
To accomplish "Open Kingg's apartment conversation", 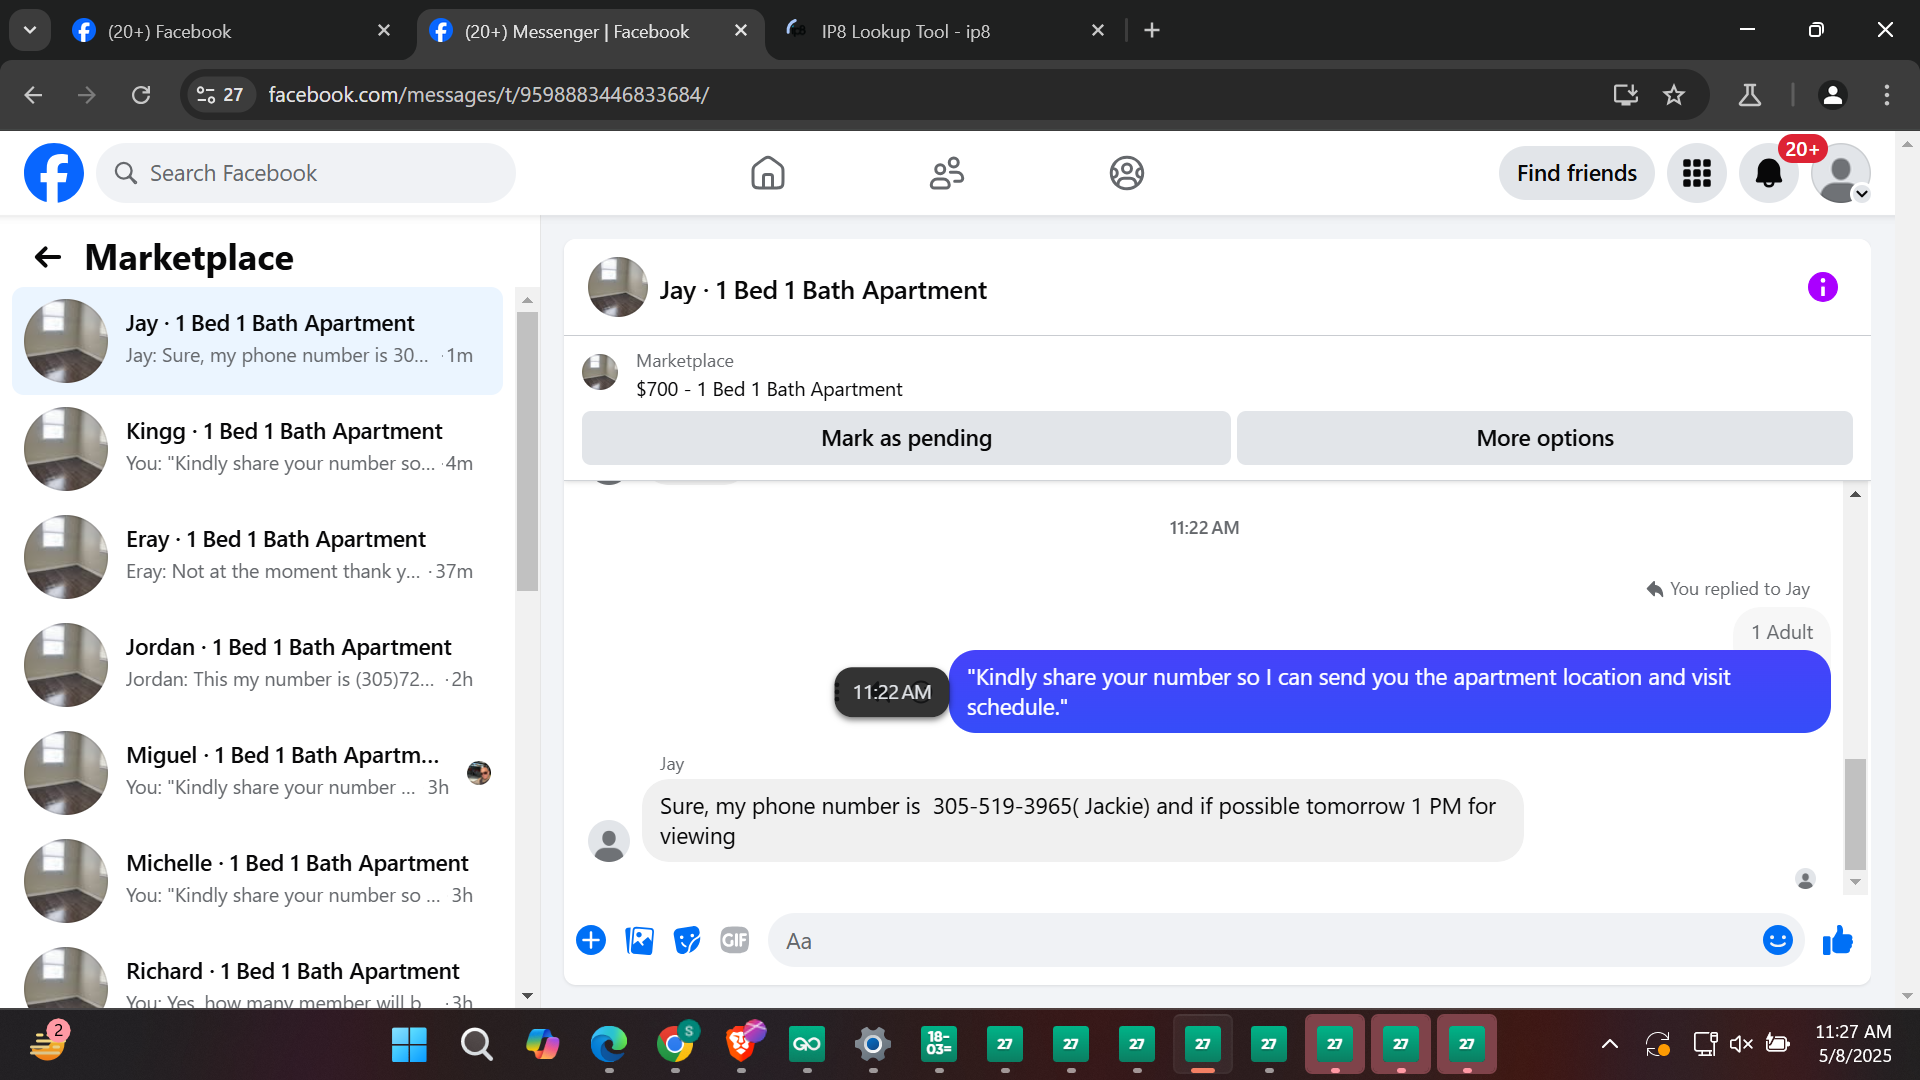I will point(258,448).
